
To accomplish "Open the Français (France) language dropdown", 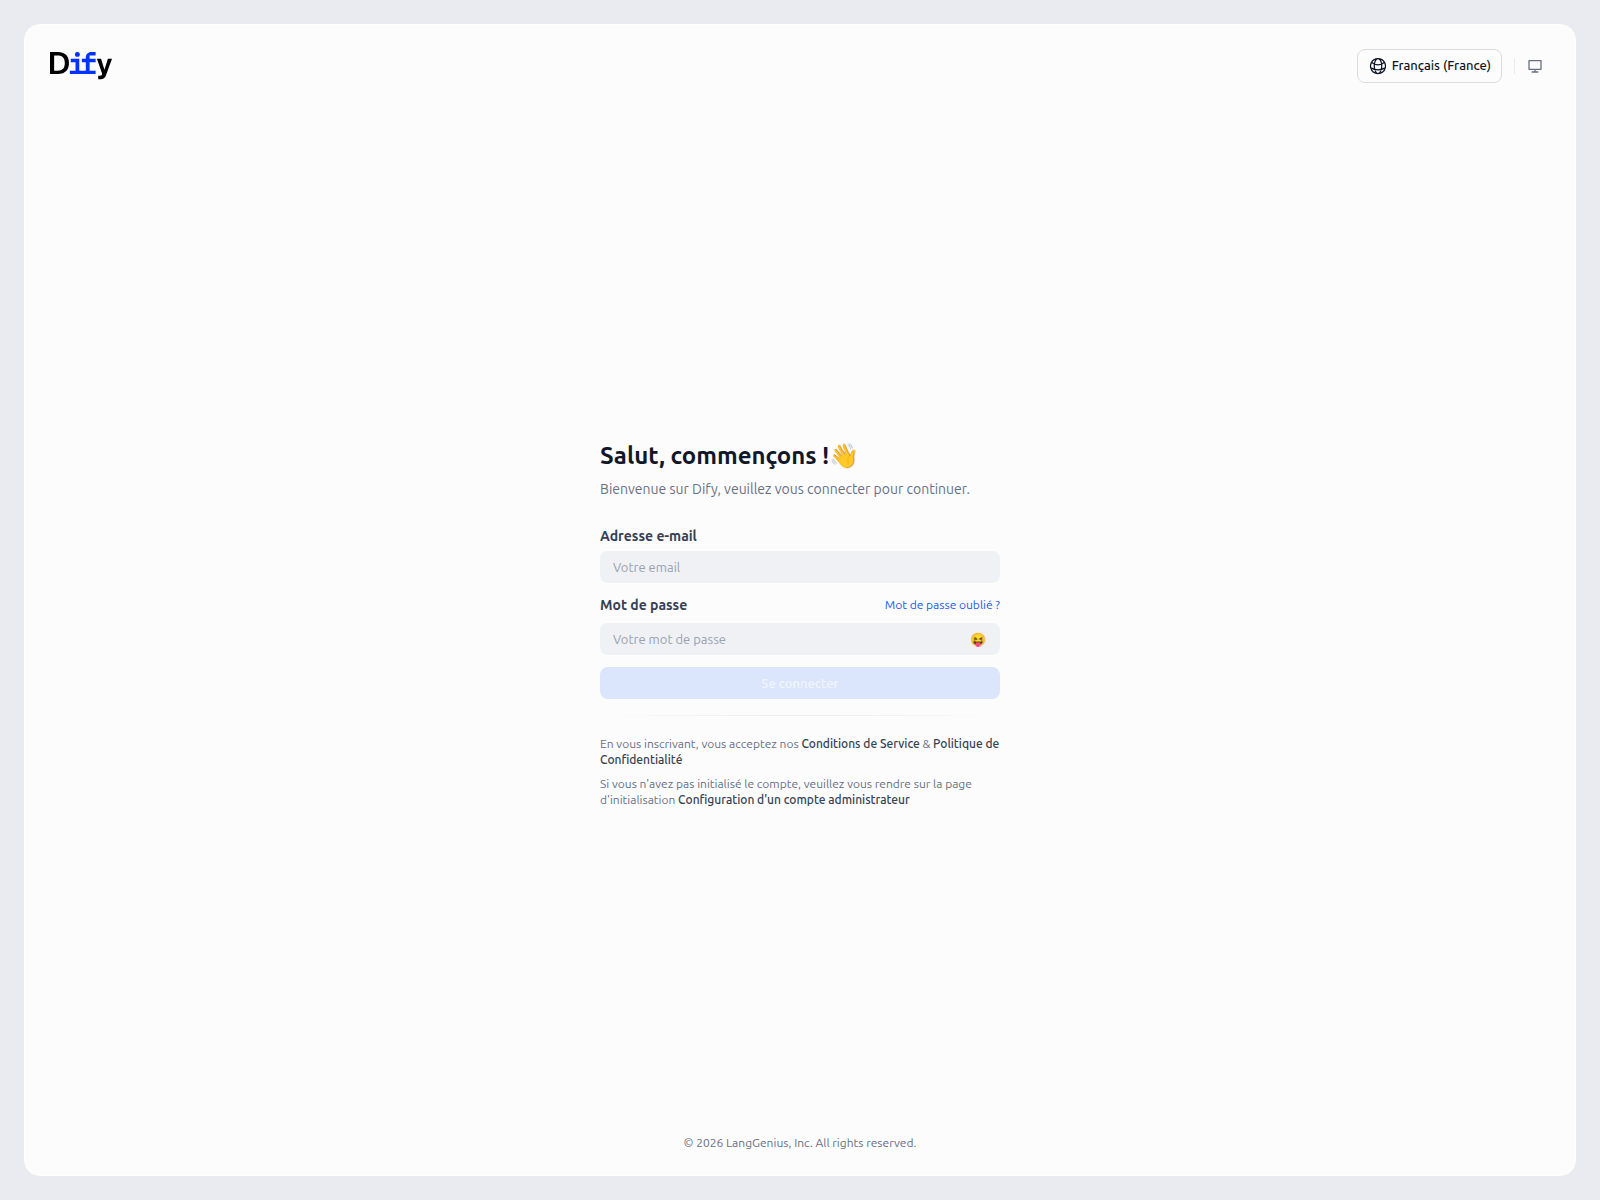I will (1429, 66).
